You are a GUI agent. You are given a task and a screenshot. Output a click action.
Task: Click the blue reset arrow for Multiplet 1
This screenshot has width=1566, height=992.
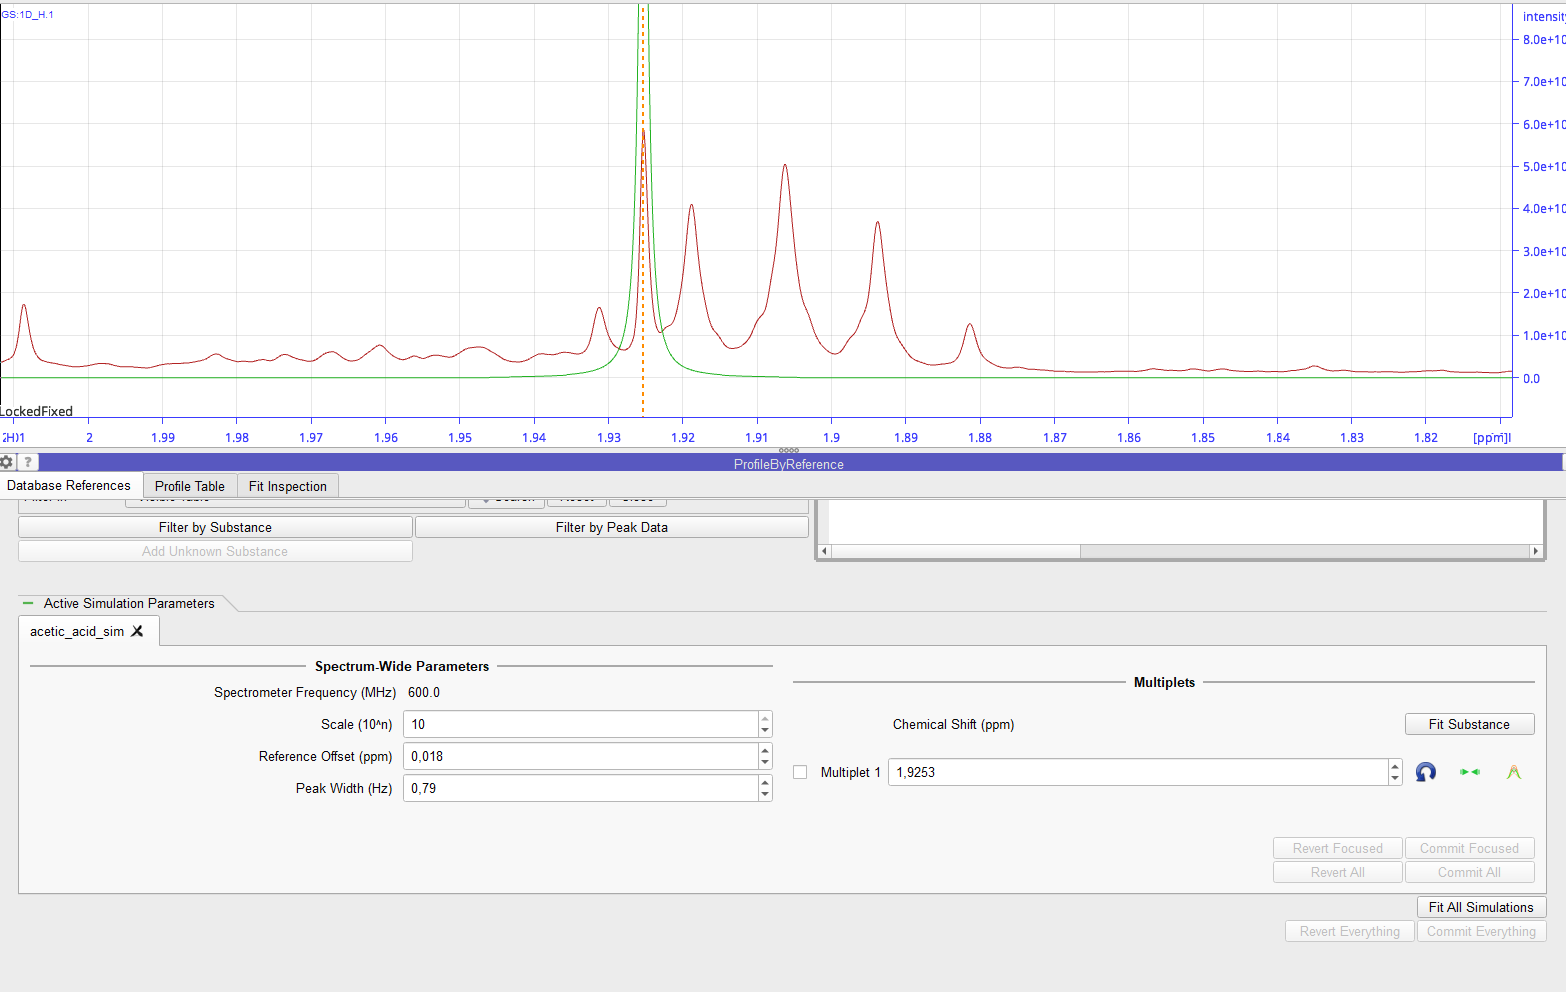tap(1426, 772)
